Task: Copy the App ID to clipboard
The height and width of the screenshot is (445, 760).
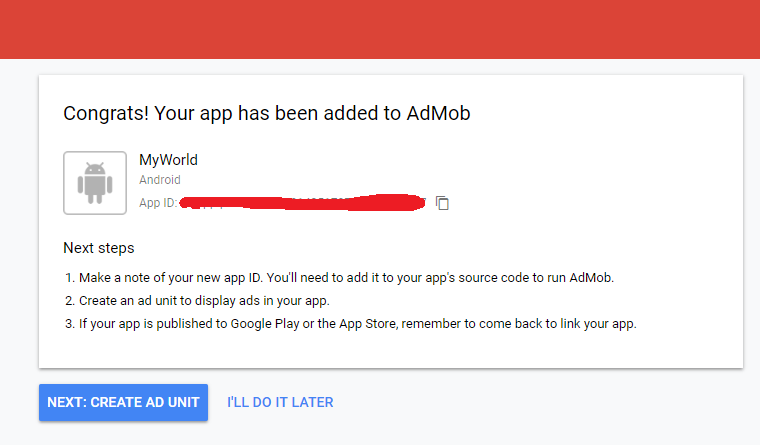Action: pyautogui.click(x=442, y=203)
